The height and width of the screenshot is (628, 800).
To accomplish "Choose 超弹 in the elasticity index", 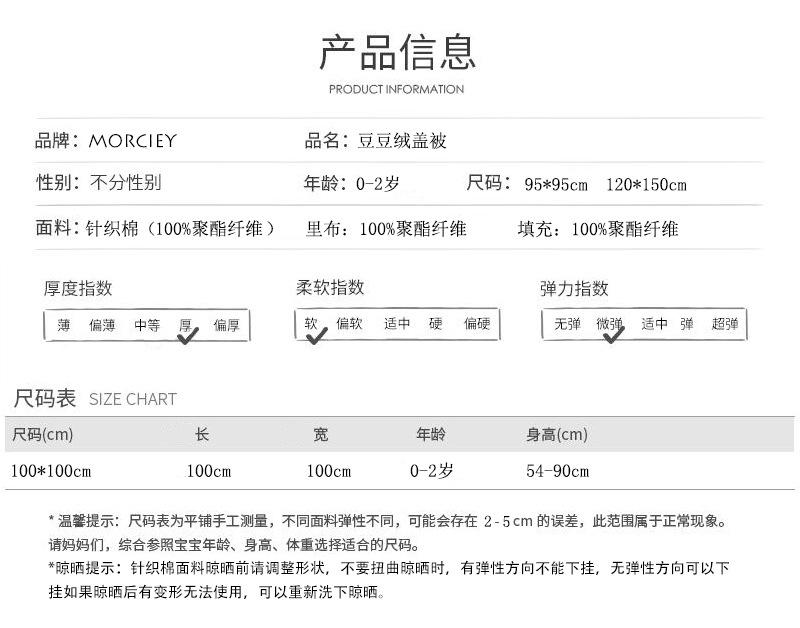I will [x=725, y=324].
